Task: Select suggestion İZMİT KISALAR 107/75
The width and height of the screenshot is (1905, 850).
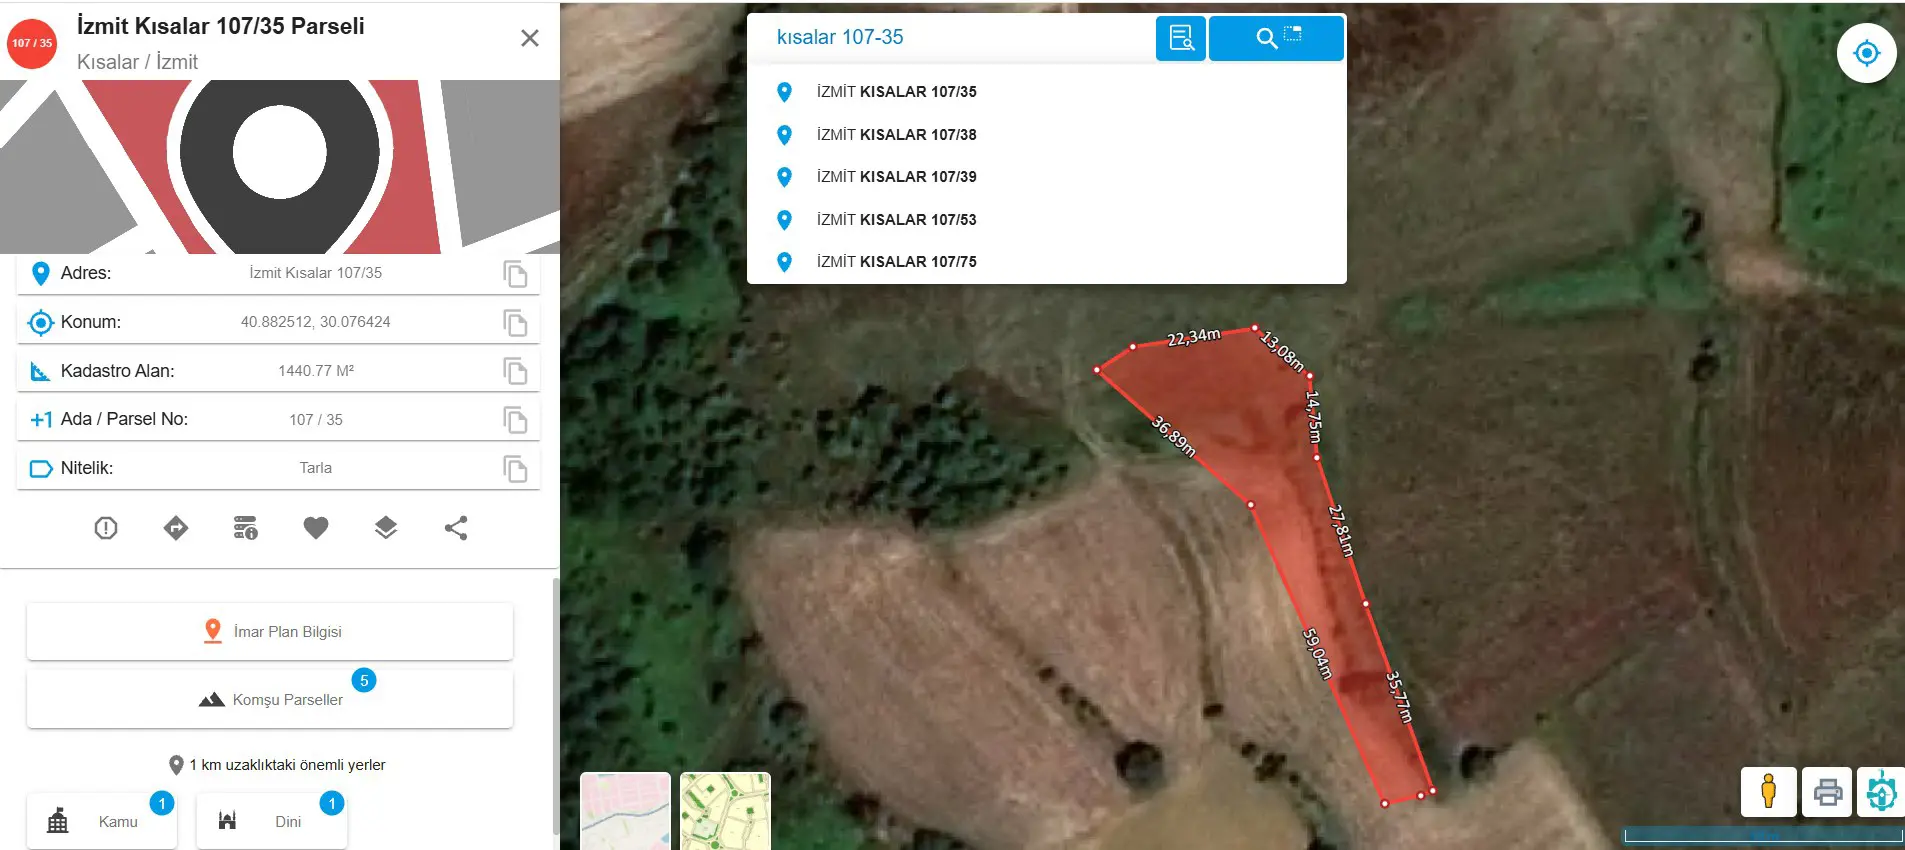Action: pyautogui.click(x=1046, y=262)
